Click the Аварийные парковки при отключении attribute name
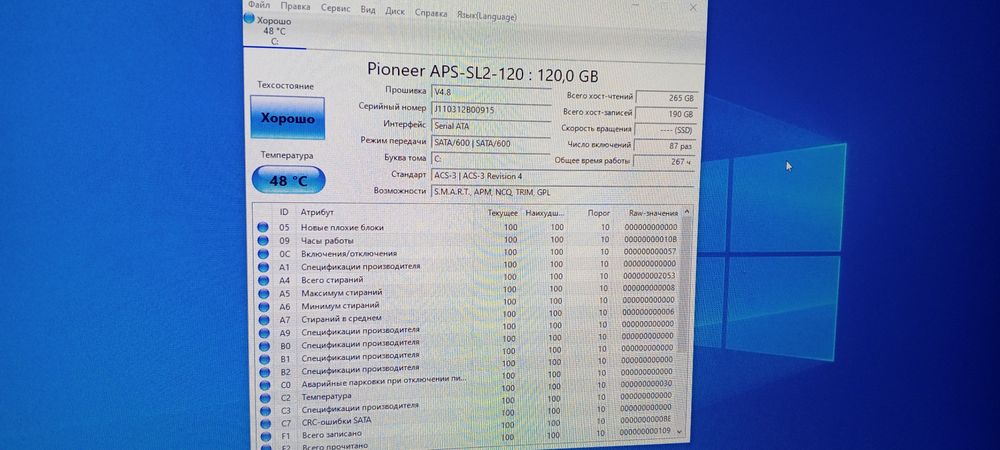The image size is (1000, 450). [384, 379]
